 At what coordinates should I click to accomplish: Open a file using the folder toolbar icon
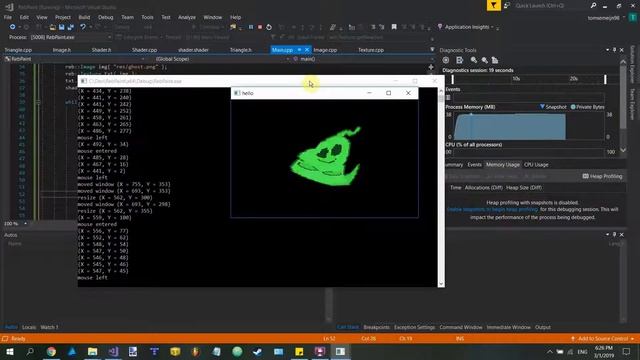(53, 27)
